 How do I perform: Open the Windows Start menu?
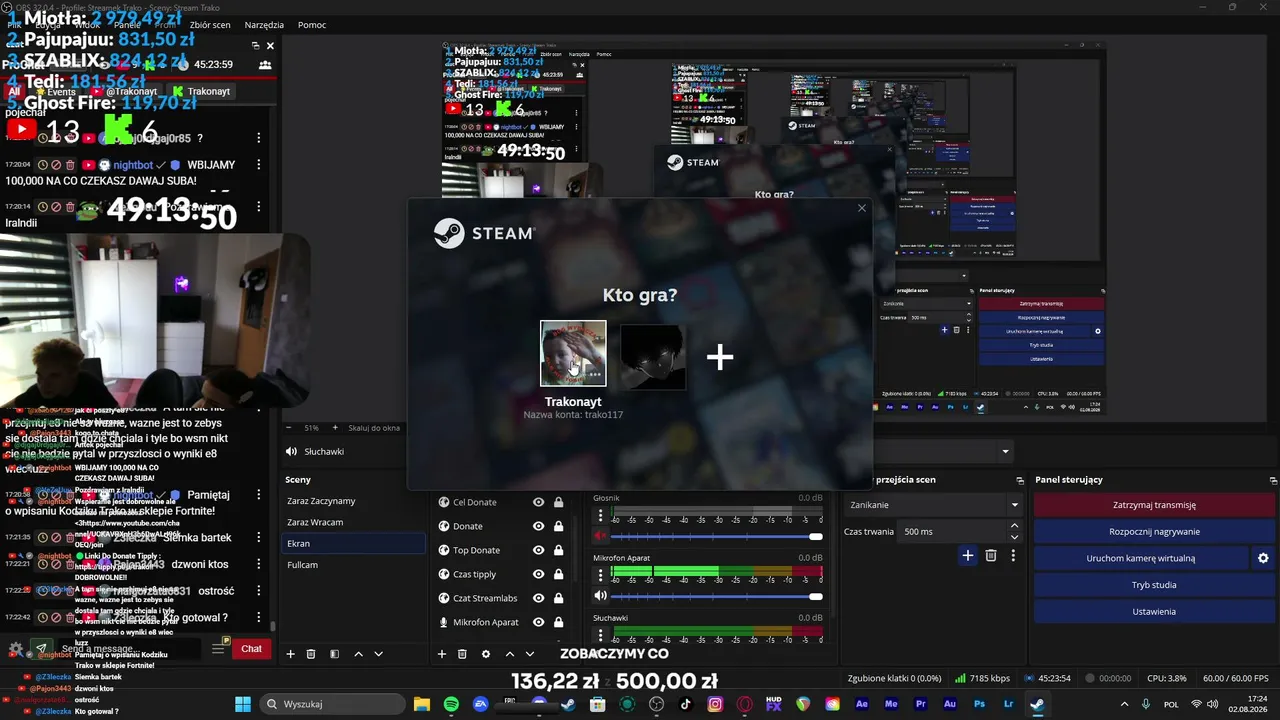point(243,704)
